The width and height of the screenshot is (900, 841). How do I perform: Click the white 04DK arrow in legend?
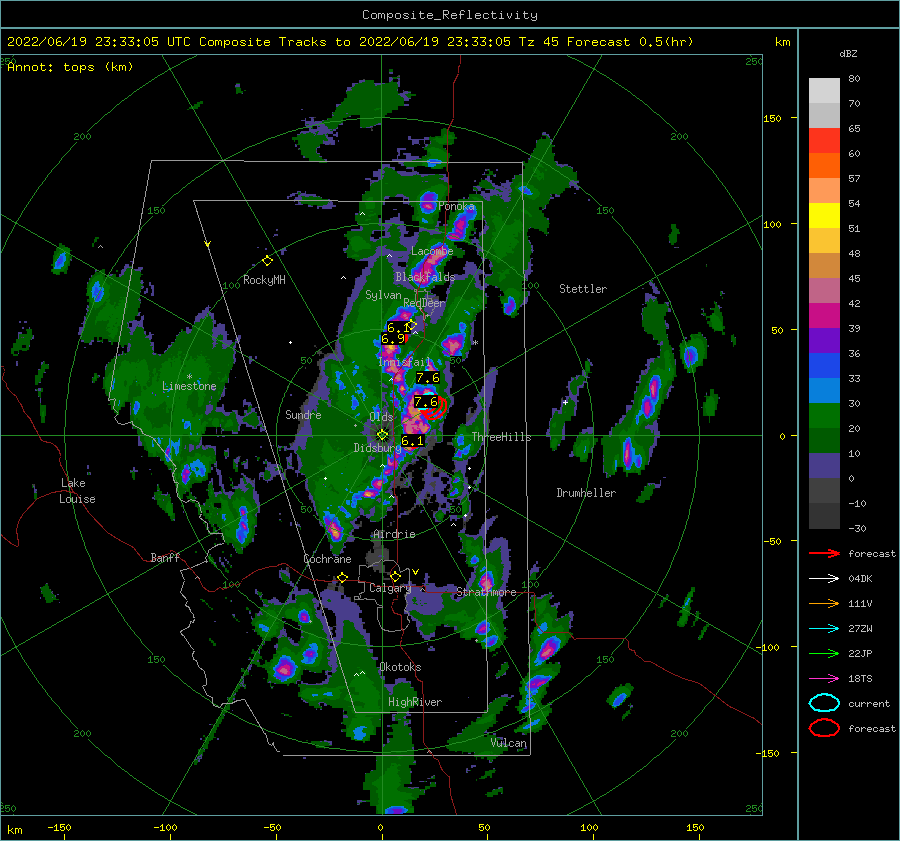[x=824, y=578]
